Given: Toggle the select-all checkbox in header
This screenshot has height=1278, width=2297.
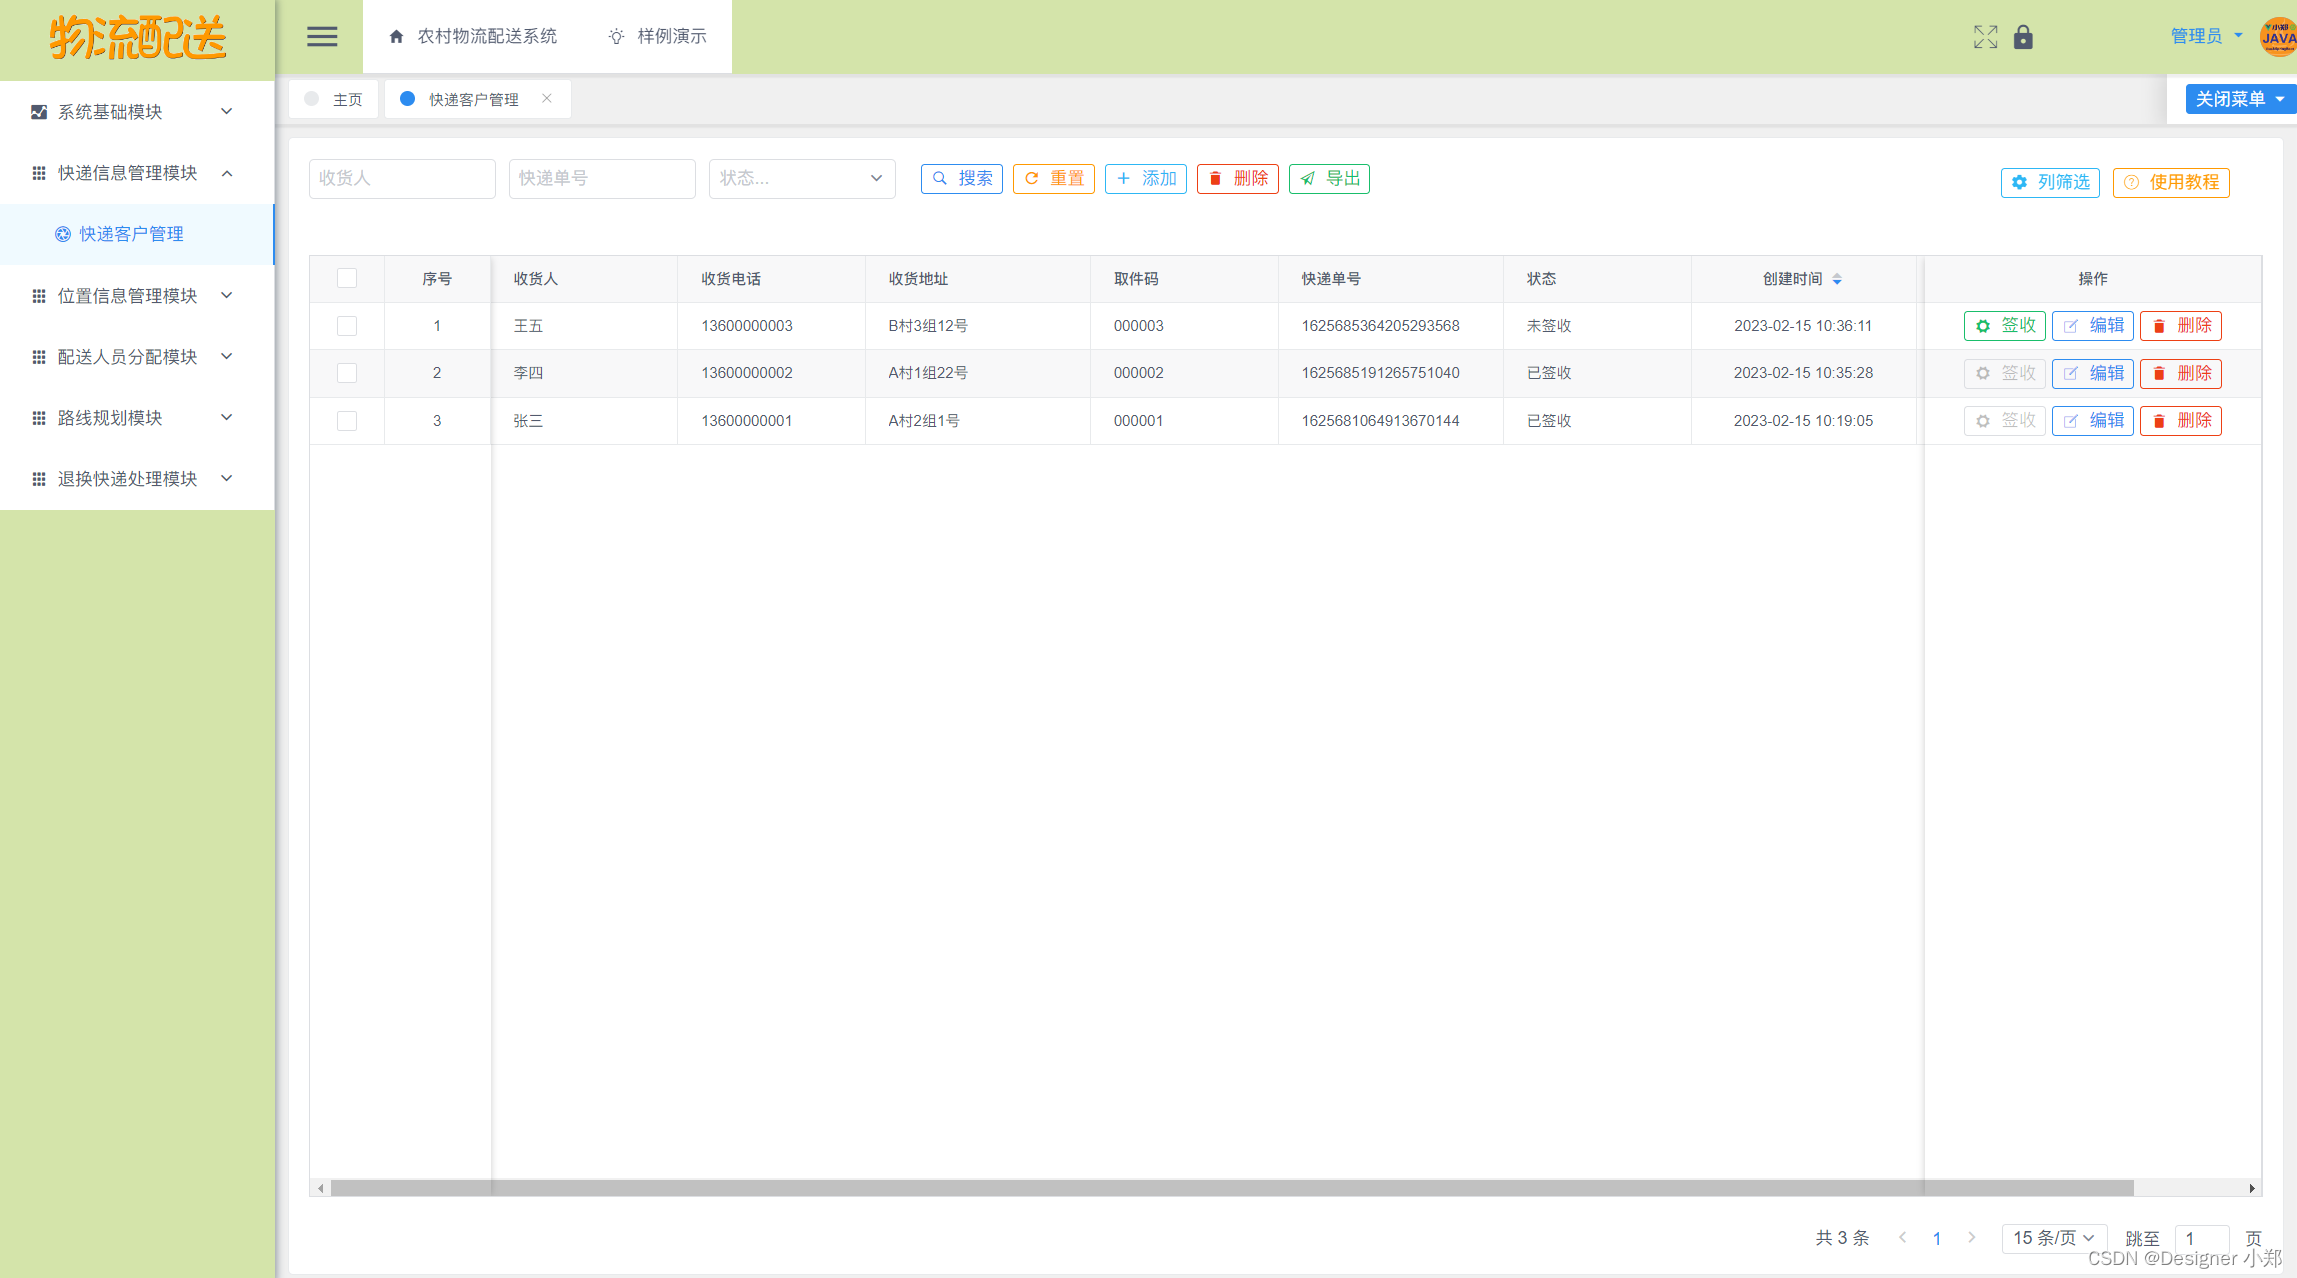Looking at the screenshot, I should [x=348, y=277].
